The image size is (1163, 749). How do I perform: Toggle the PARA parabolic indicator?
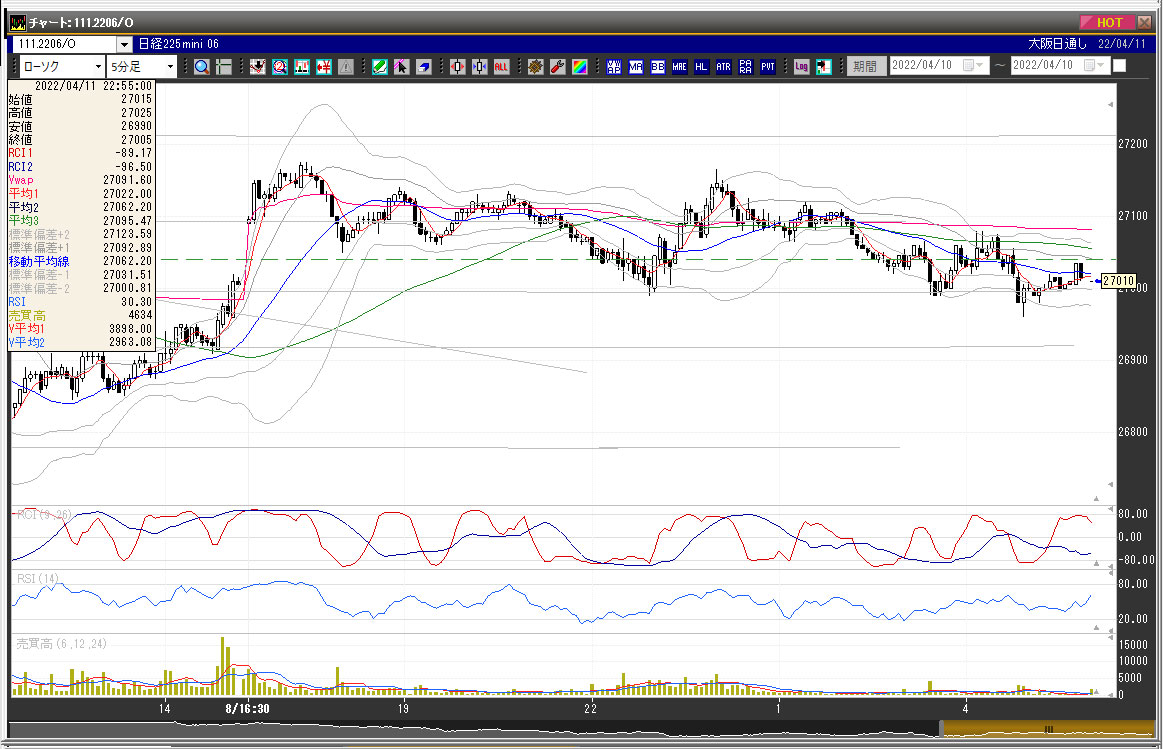pyautogui.click(x=745, y=67)
